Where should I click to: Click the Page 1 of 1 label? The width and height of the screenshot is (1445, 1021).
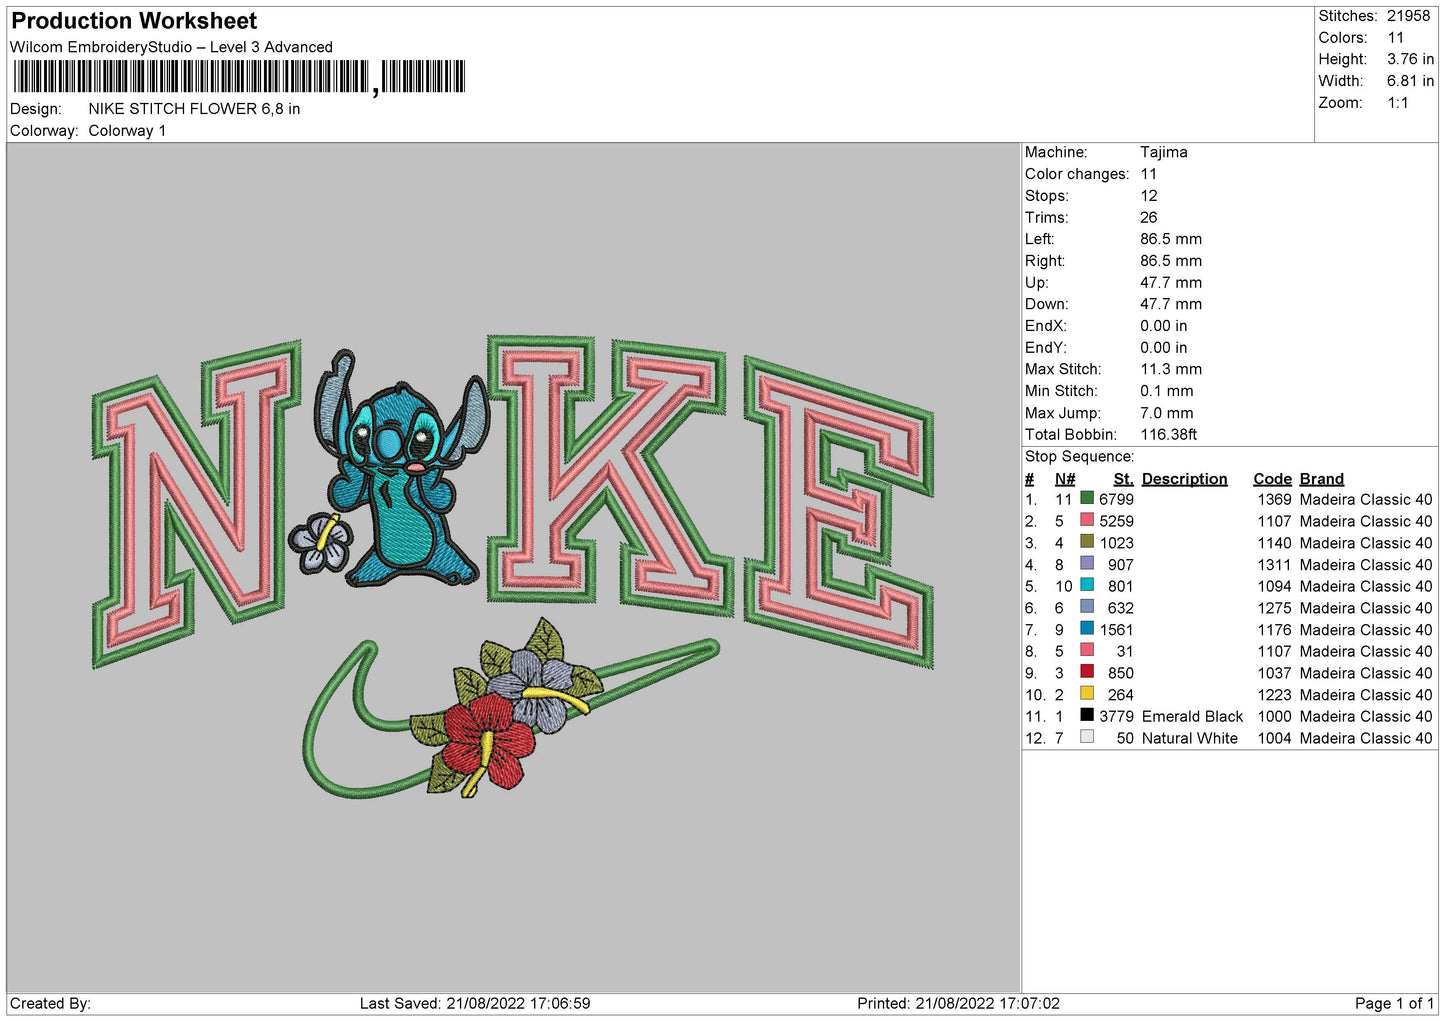[x=1394, y=1004]
